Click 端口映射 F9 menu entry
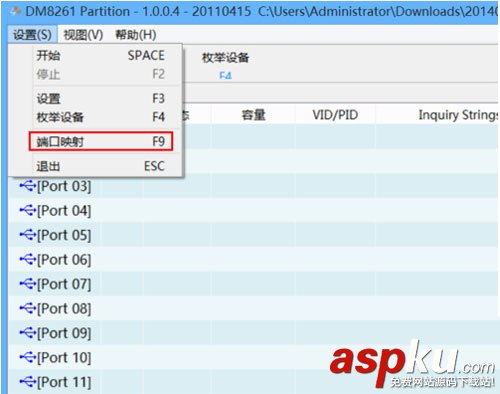The image size is (500, 394). [x=100, y=141]
